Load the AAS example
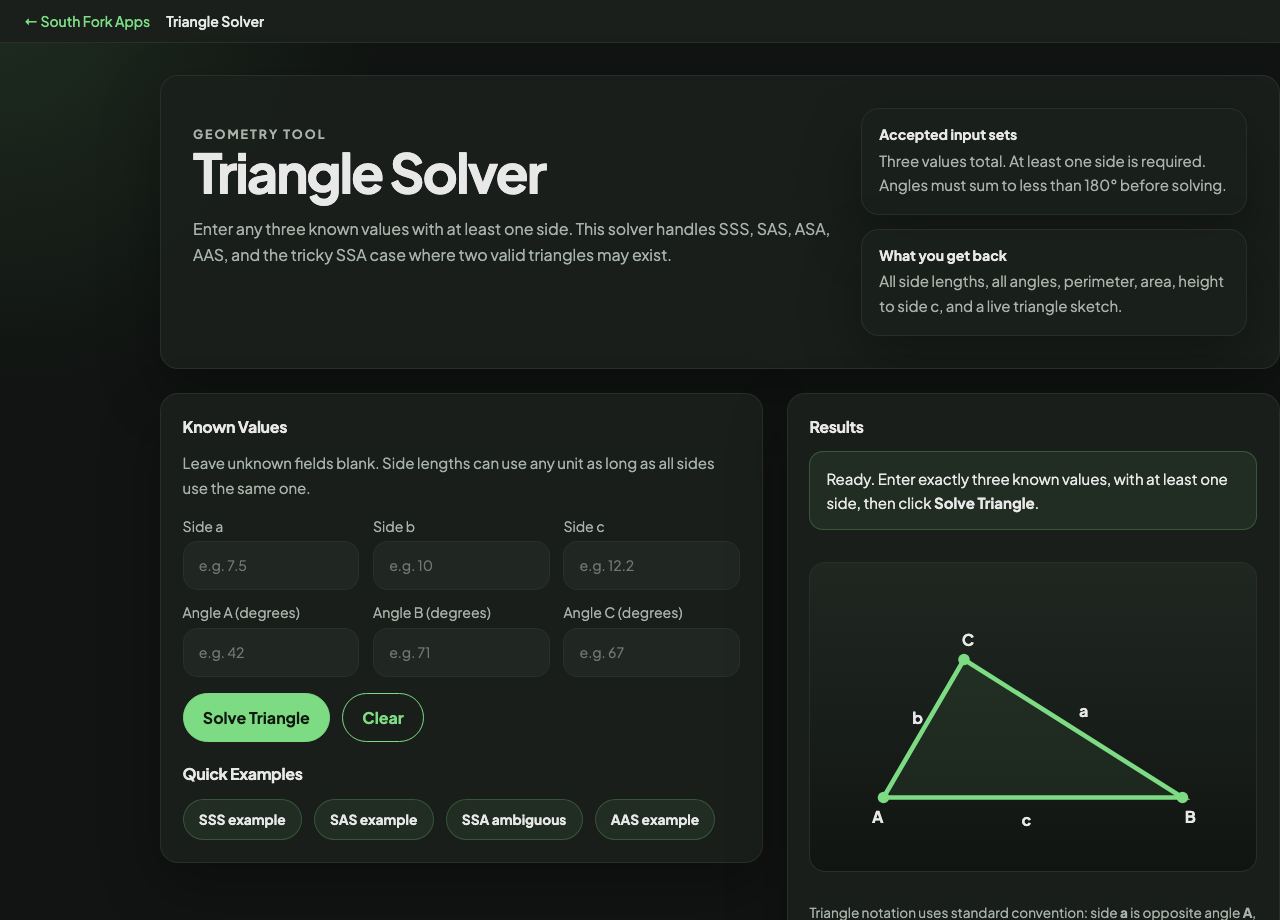1280x920 pixels. [654, 819]
